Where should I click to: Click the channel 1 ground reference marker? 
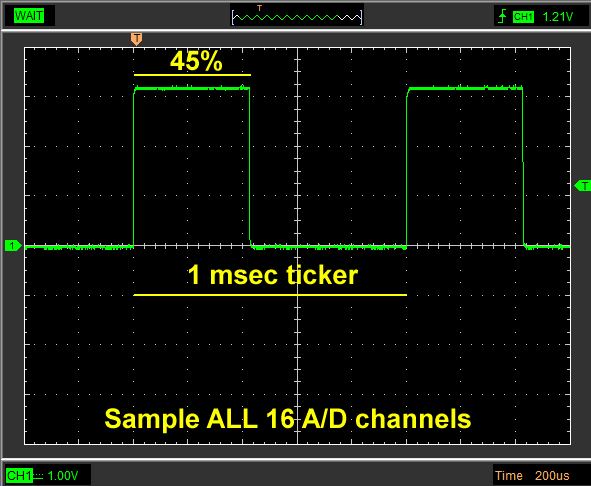click(12, 246)
